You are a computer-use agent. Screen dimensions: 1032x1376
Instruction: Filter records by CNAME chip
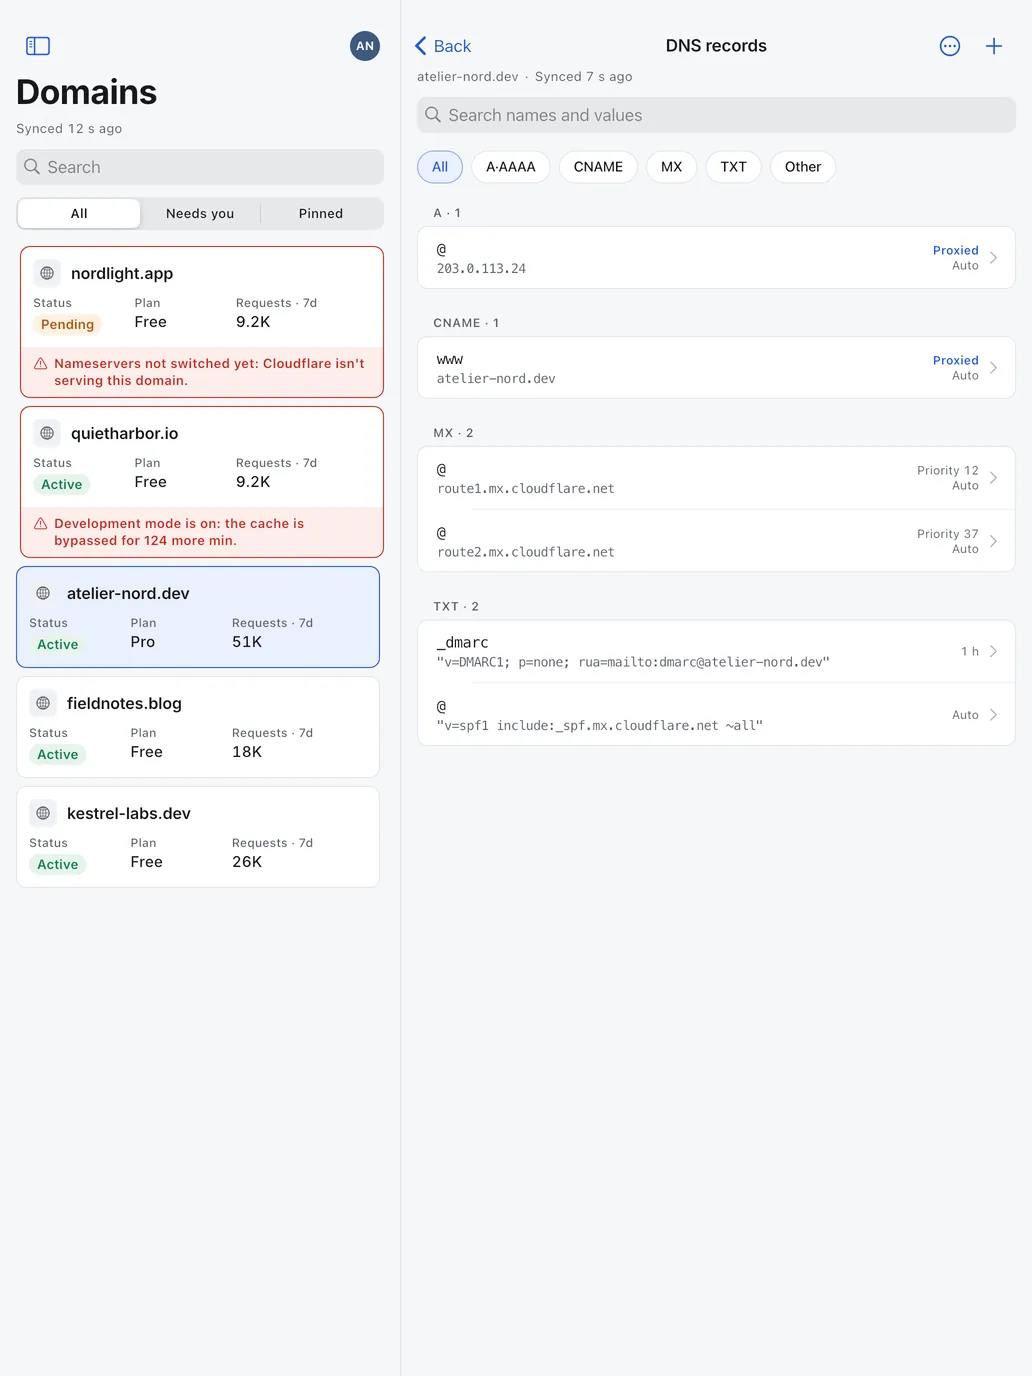tap(598, 167)
